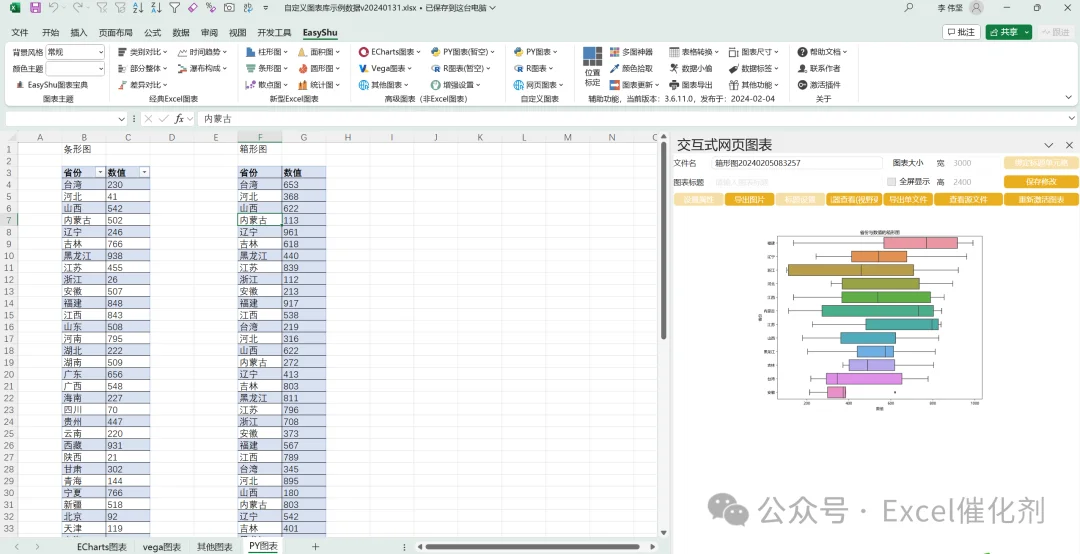
Task: Click the Undo arrow icon
Action: [54, 8]
